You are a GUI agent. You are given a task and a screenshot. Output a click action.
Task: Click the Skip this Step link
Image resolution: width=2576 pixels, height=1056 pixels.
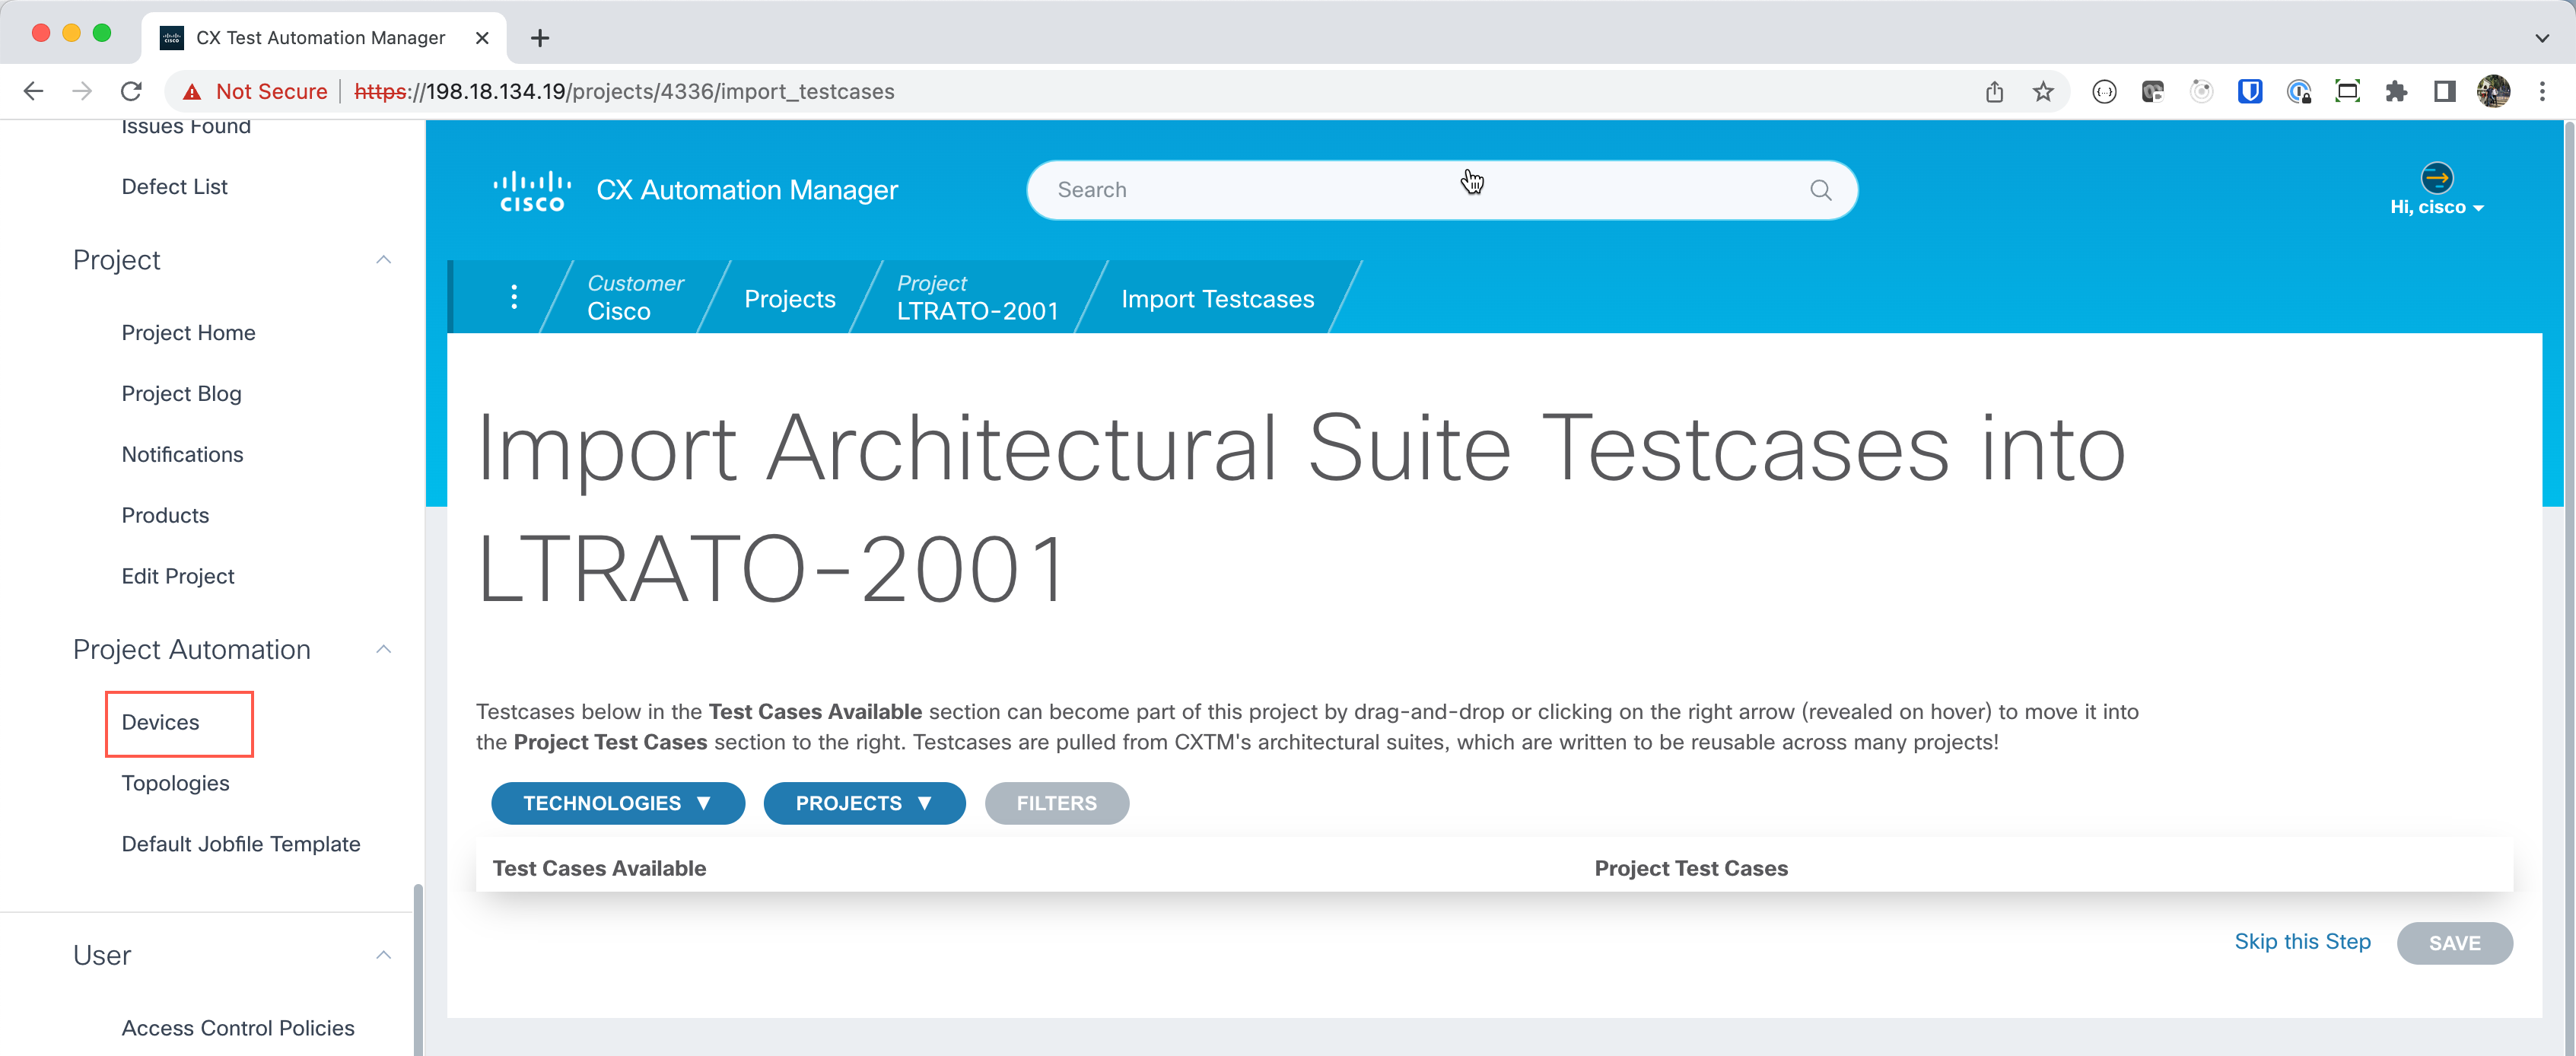[2302, 941]
